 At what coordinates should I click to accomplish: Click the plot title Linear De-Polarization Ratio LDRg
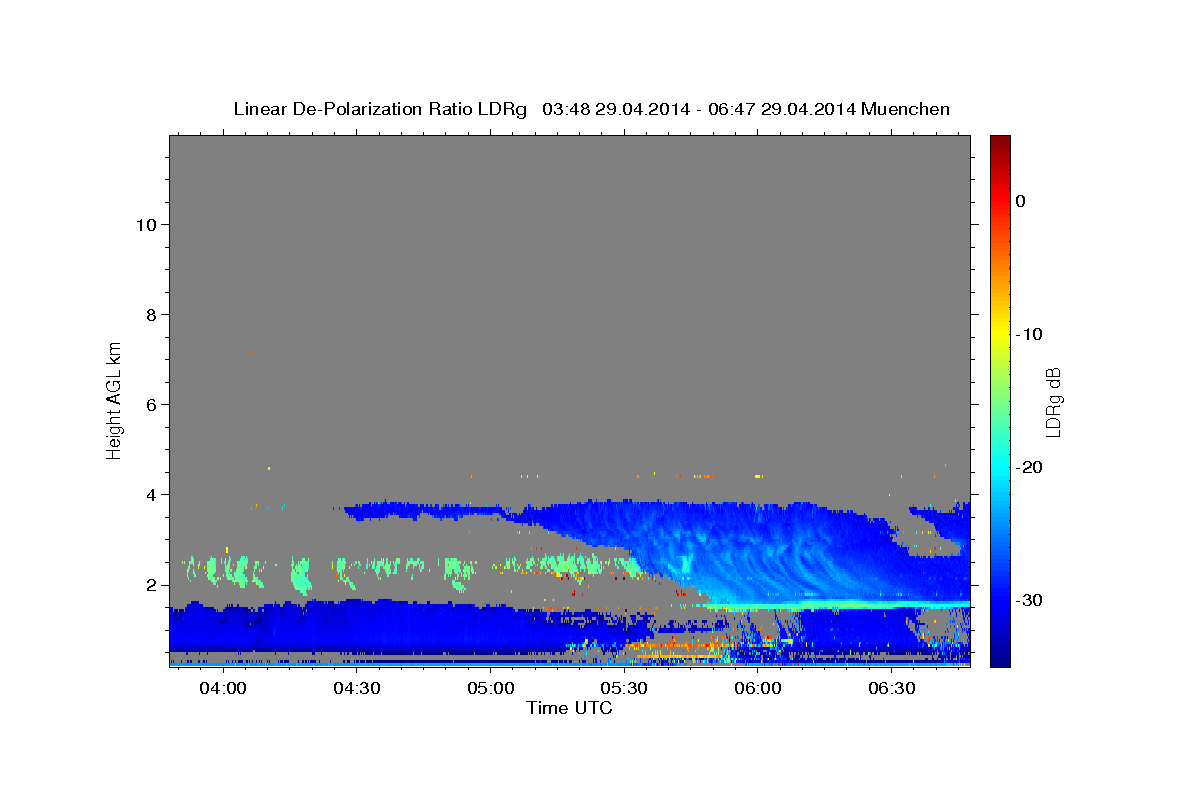[x=380, y=109]
